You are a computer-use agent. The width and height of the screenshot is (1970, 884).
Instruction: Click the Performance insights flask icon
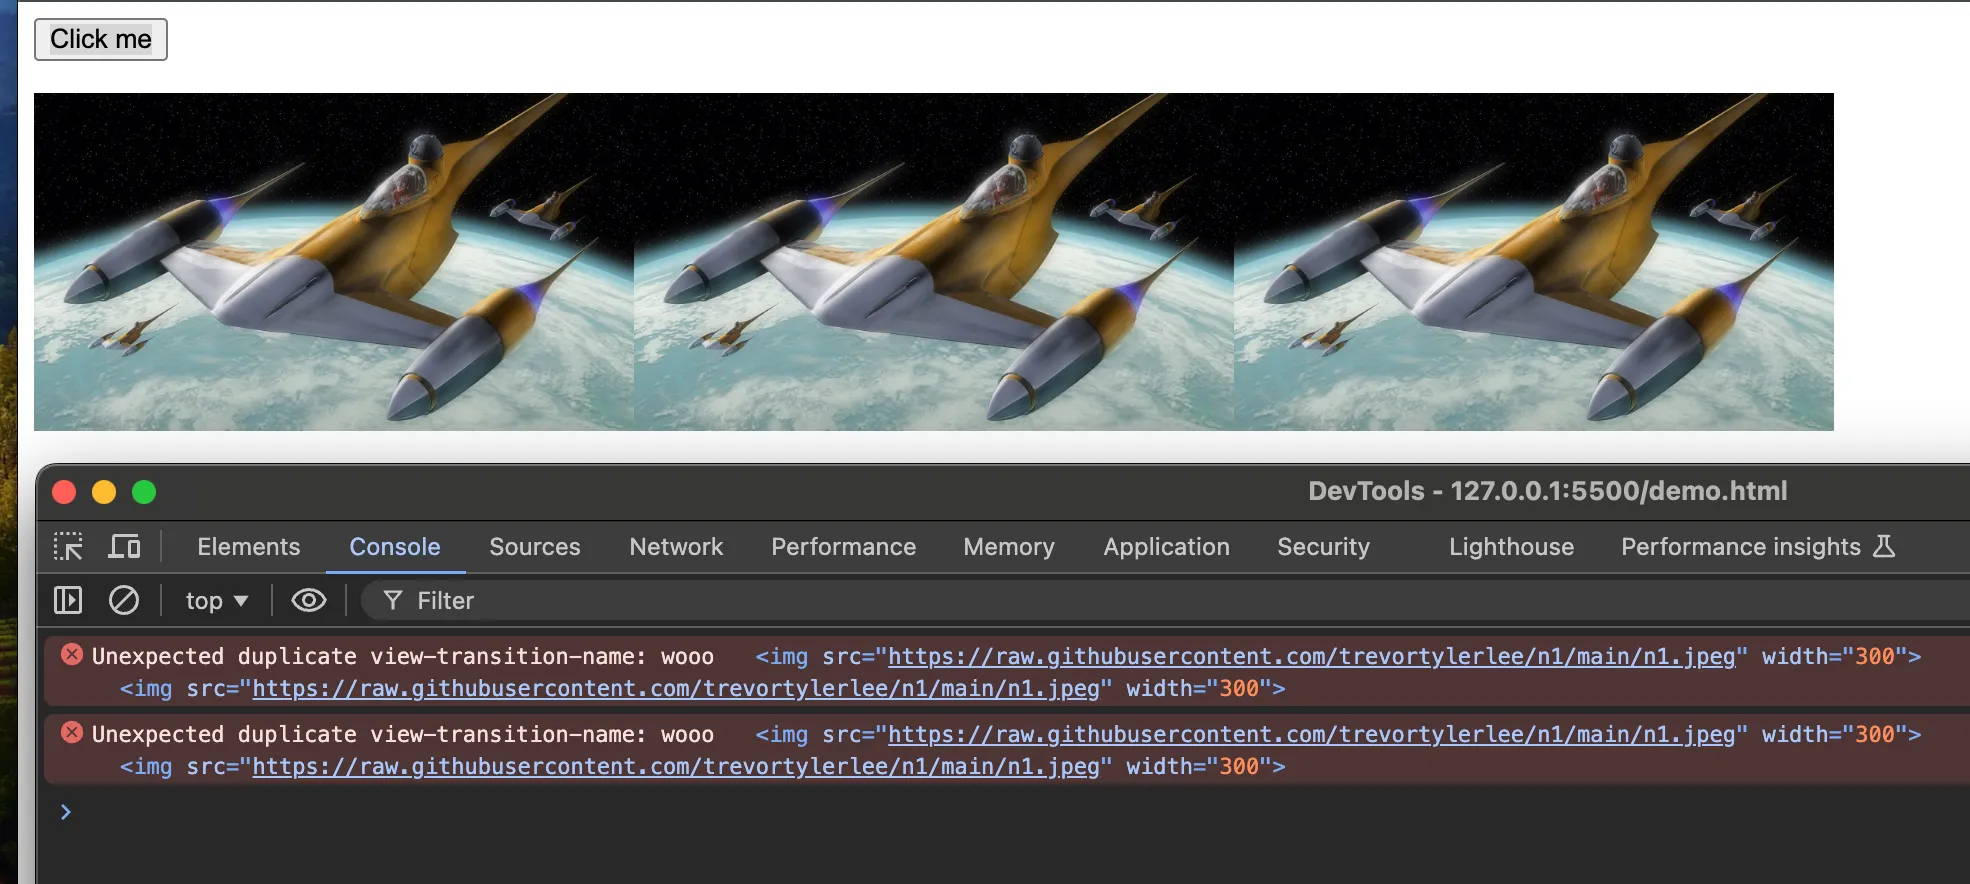pos(1884,546)
